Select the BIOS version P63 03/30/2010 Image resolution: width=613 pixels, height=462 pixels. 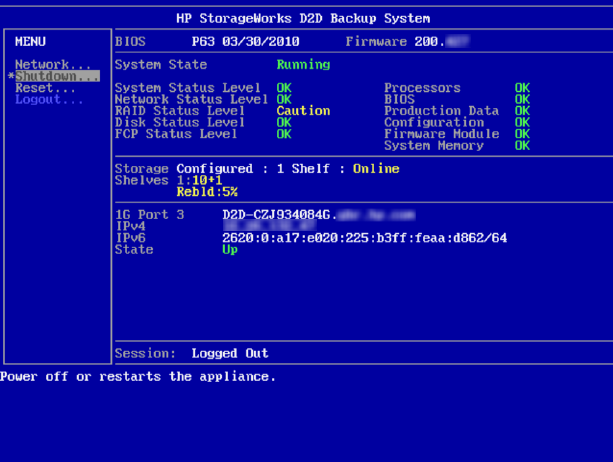coord(245,41)
